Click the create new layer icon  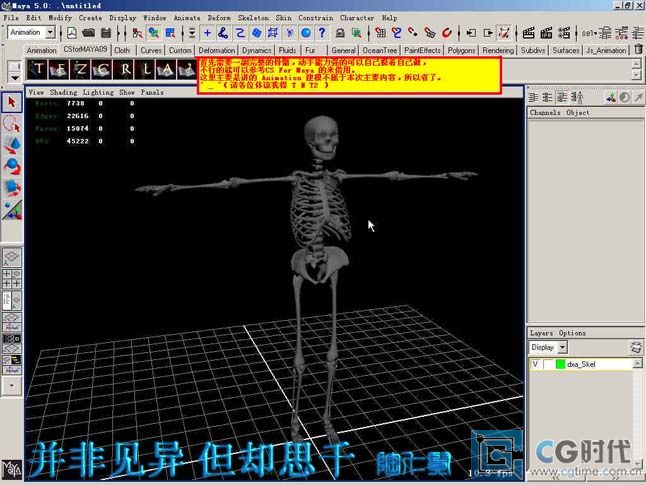click(636, 347)
